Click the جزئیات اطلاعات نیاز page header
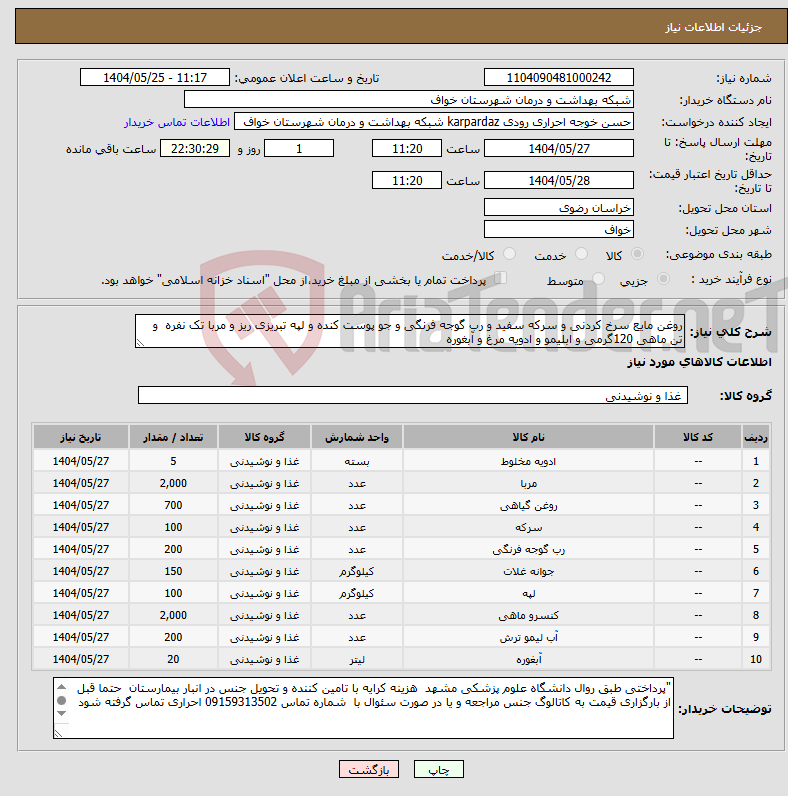788x796 pixels. tap(713, 27)
